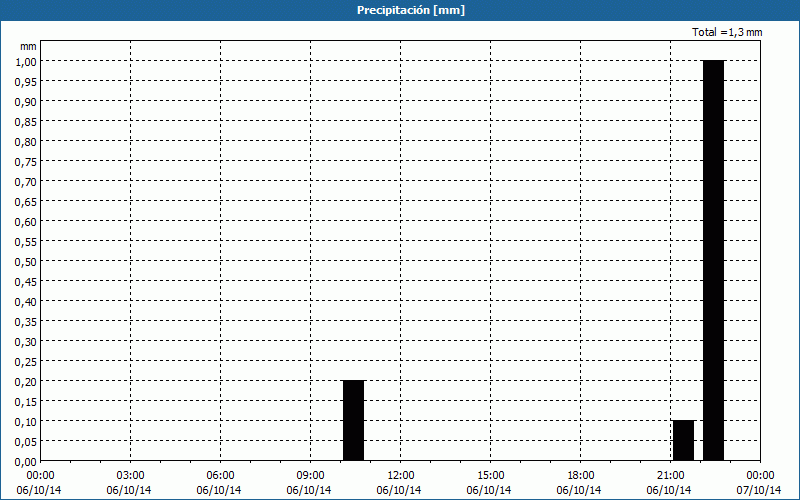Click the 0,65 y-axis label
Viewport: 800px width, 500px height.
(x=26, y=202)
